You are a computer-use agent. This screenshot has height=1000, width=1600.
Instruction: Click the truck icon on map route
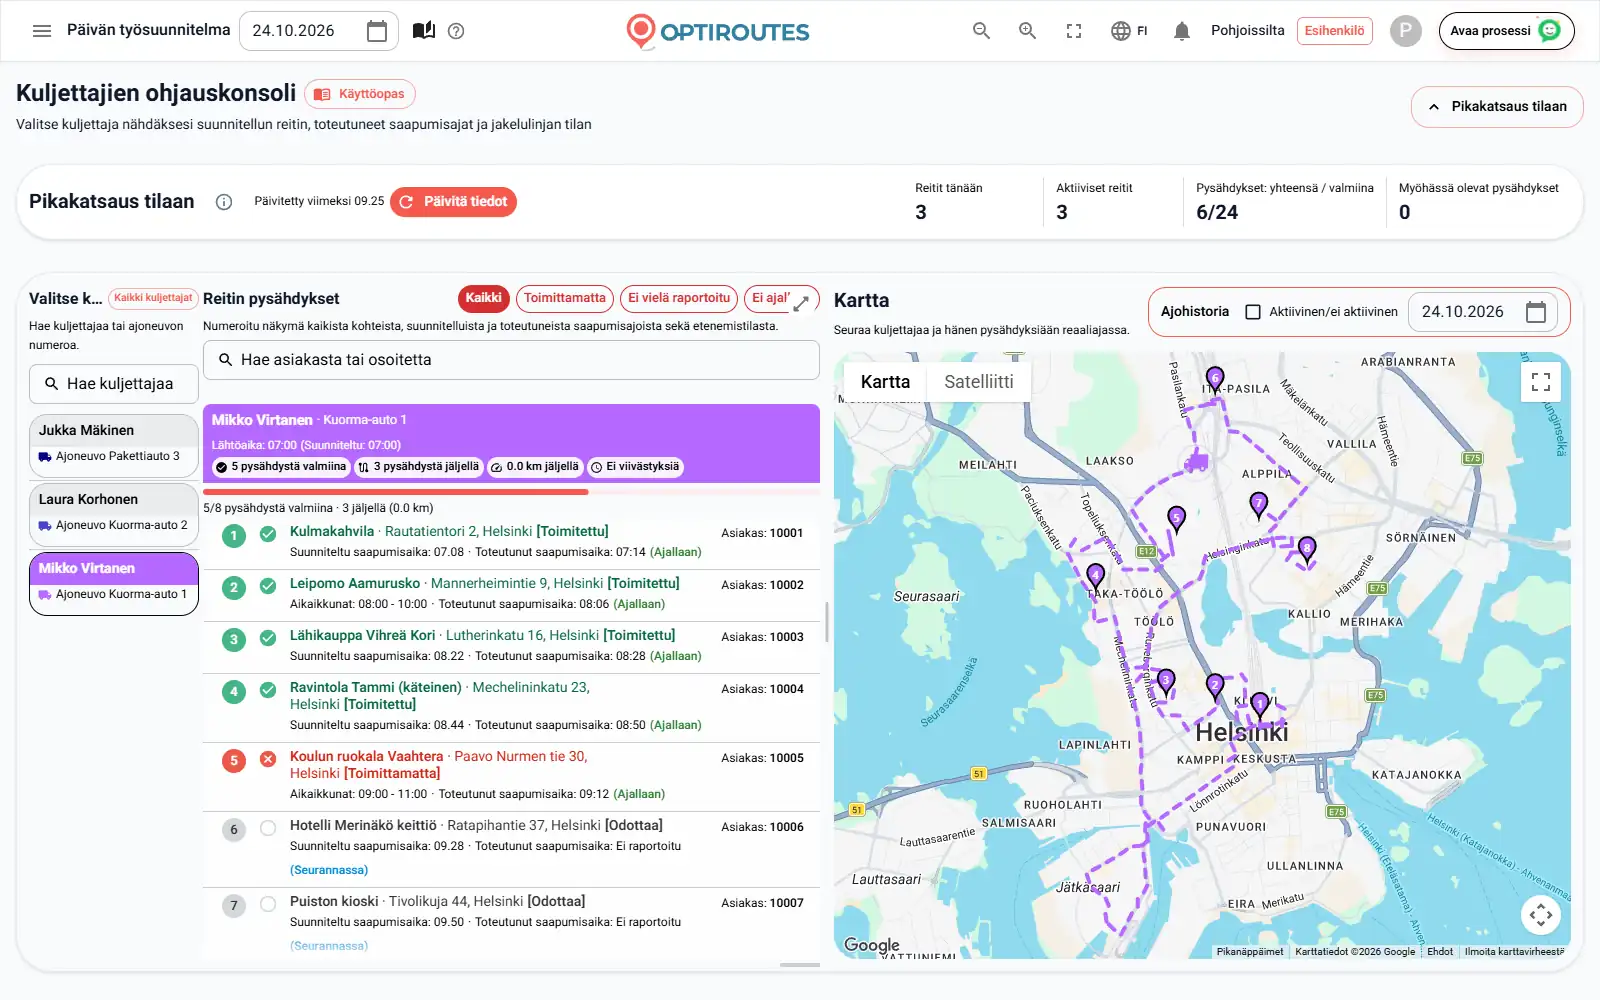pyautogui.click(x=1196, y=462)
